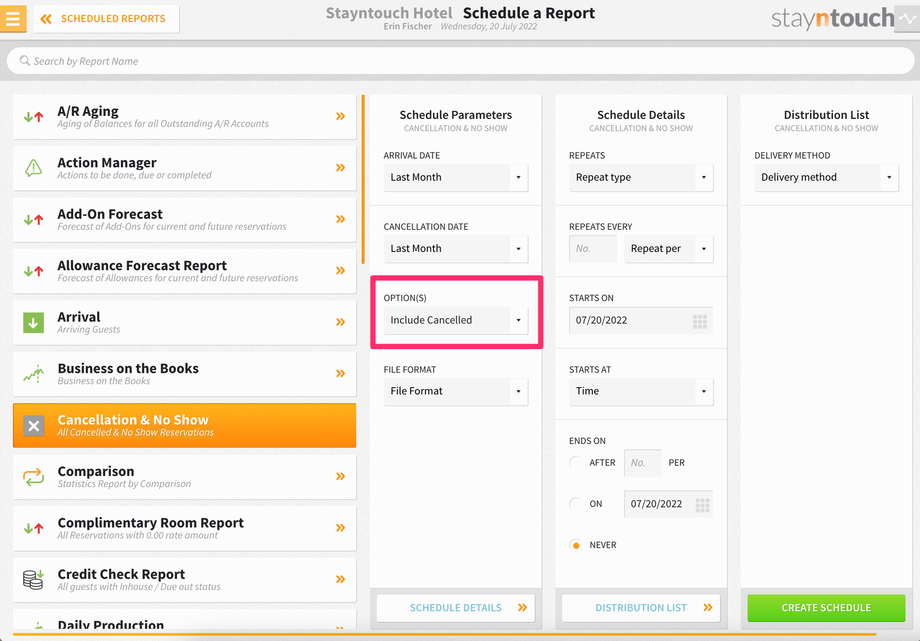Click the search magnifier icon
This screenshot has width=920, height=641.
25,60
